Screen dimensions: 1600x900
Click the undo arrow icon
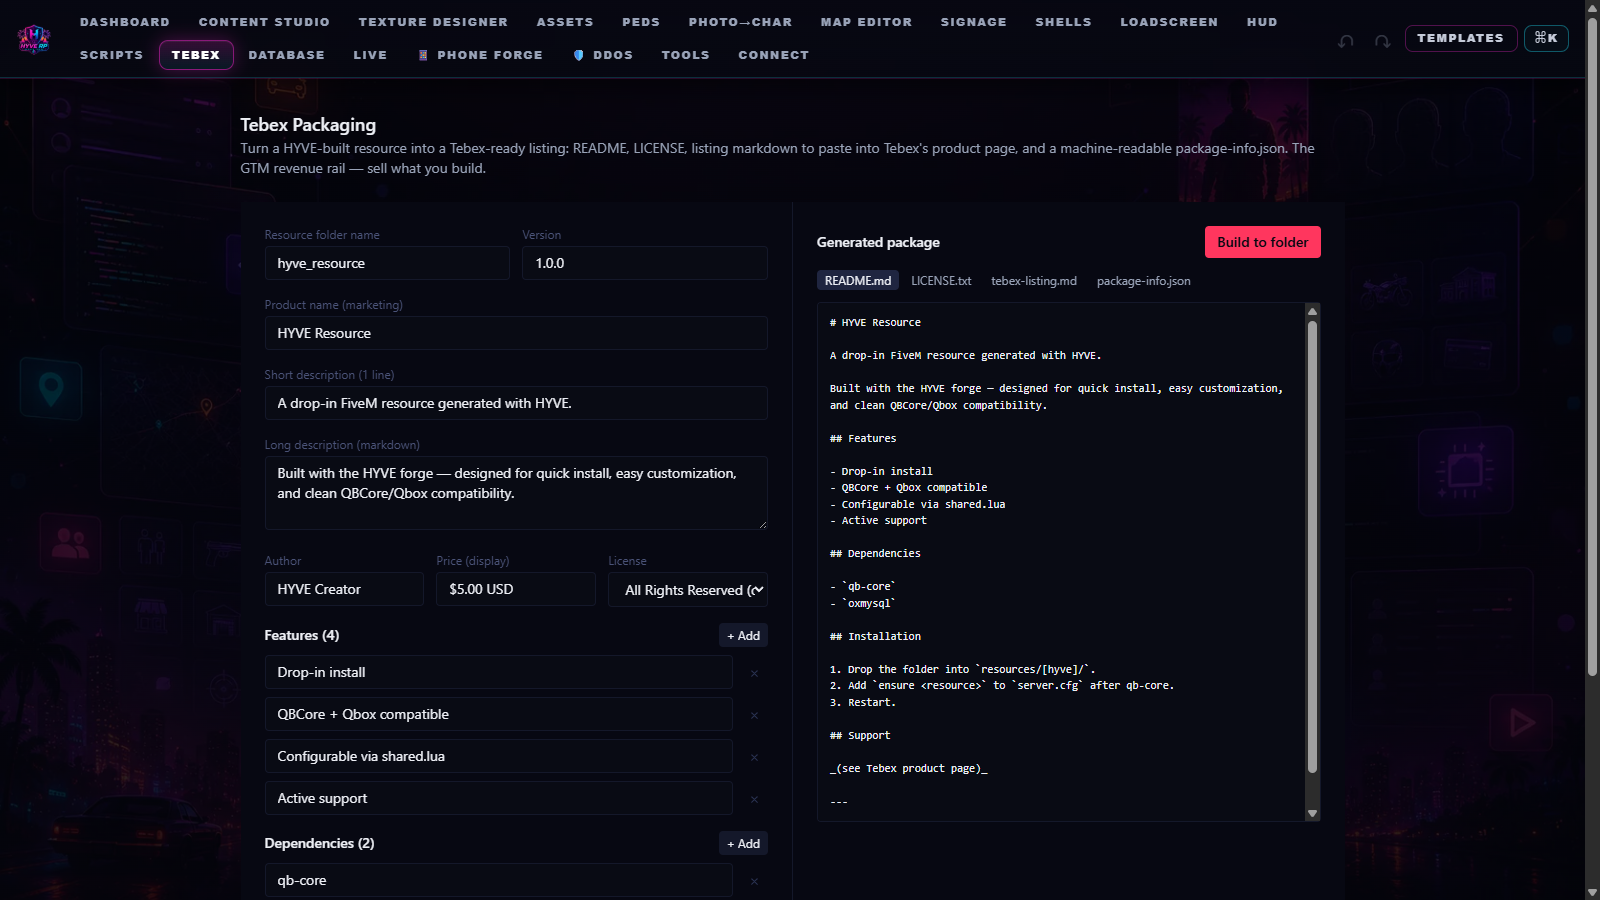[x=1346, y=41]
